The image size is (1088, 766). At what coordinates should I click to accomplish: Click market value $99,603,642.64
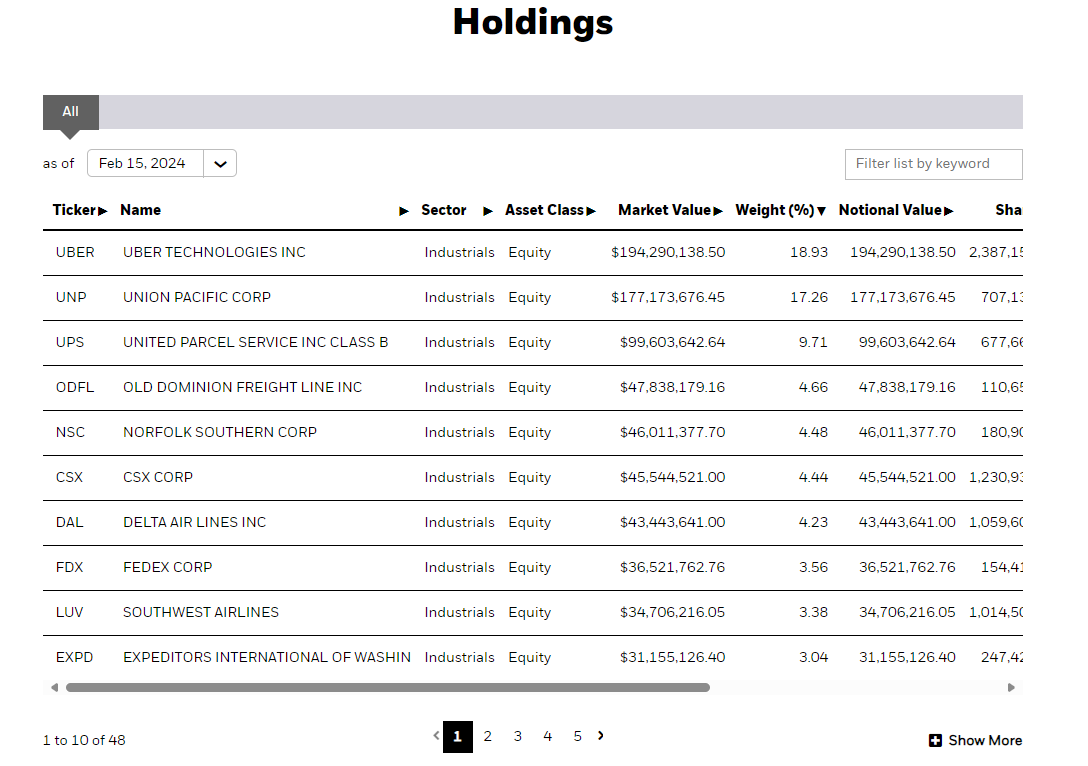672,343
